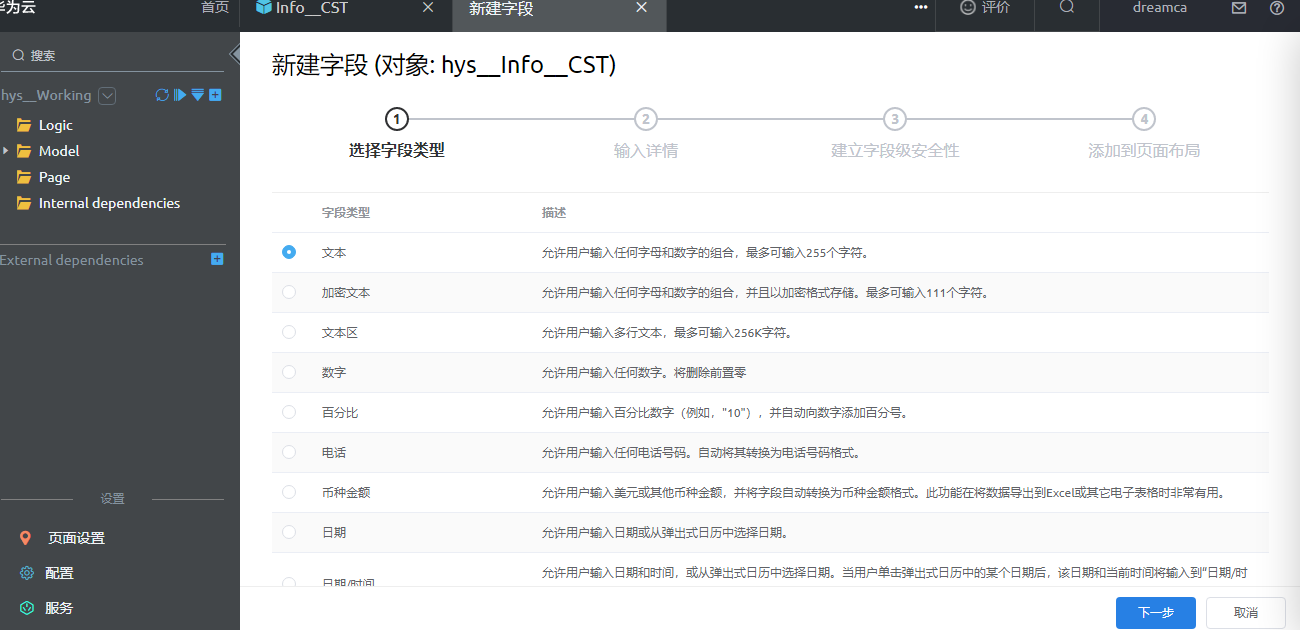Select the 文本区 radio button
The image size is (1300, 630).
[x=289, y=332]
